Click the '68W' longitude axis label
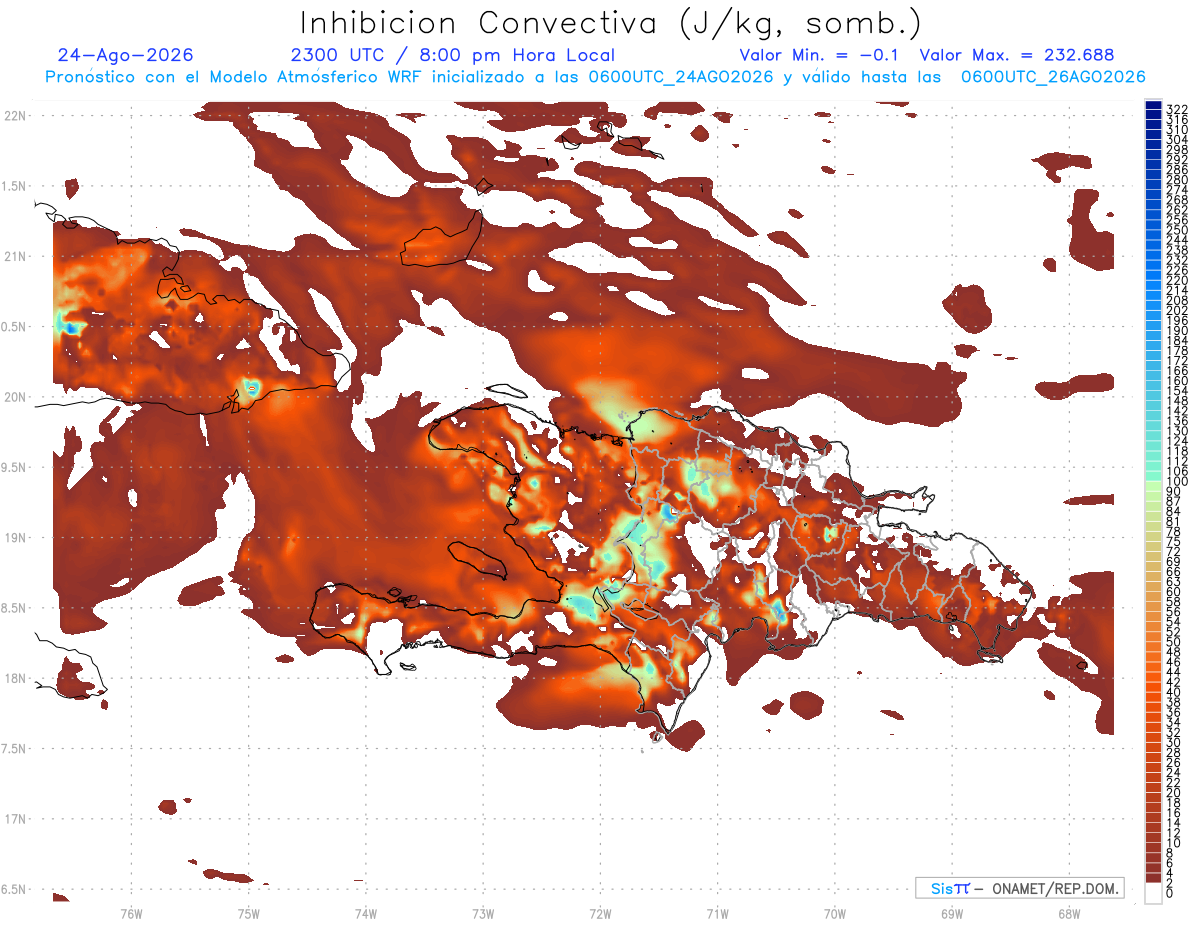The image size is (1200, 927). click(1068, 914)
